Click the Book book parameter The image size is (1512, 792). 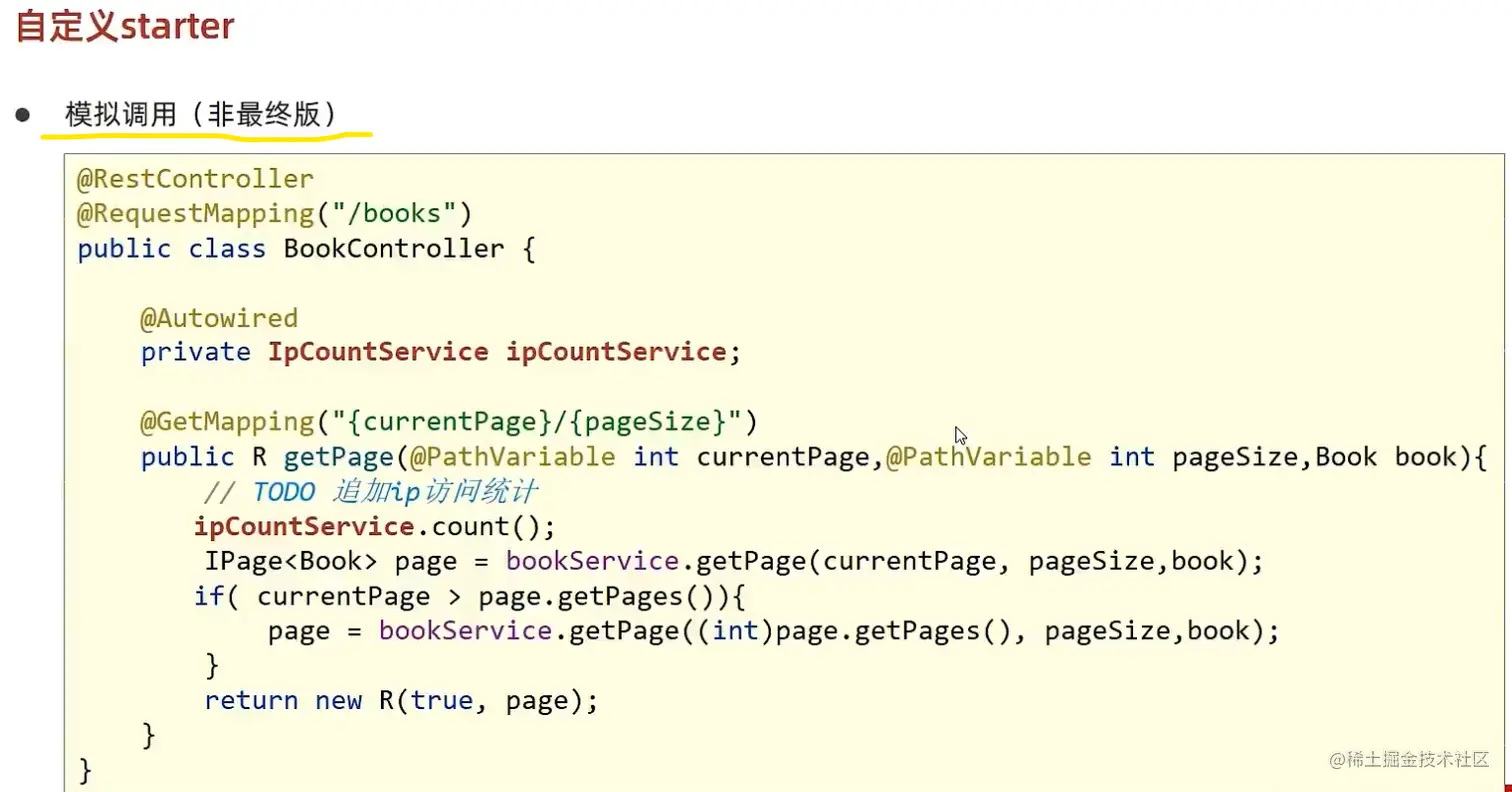1387,457
